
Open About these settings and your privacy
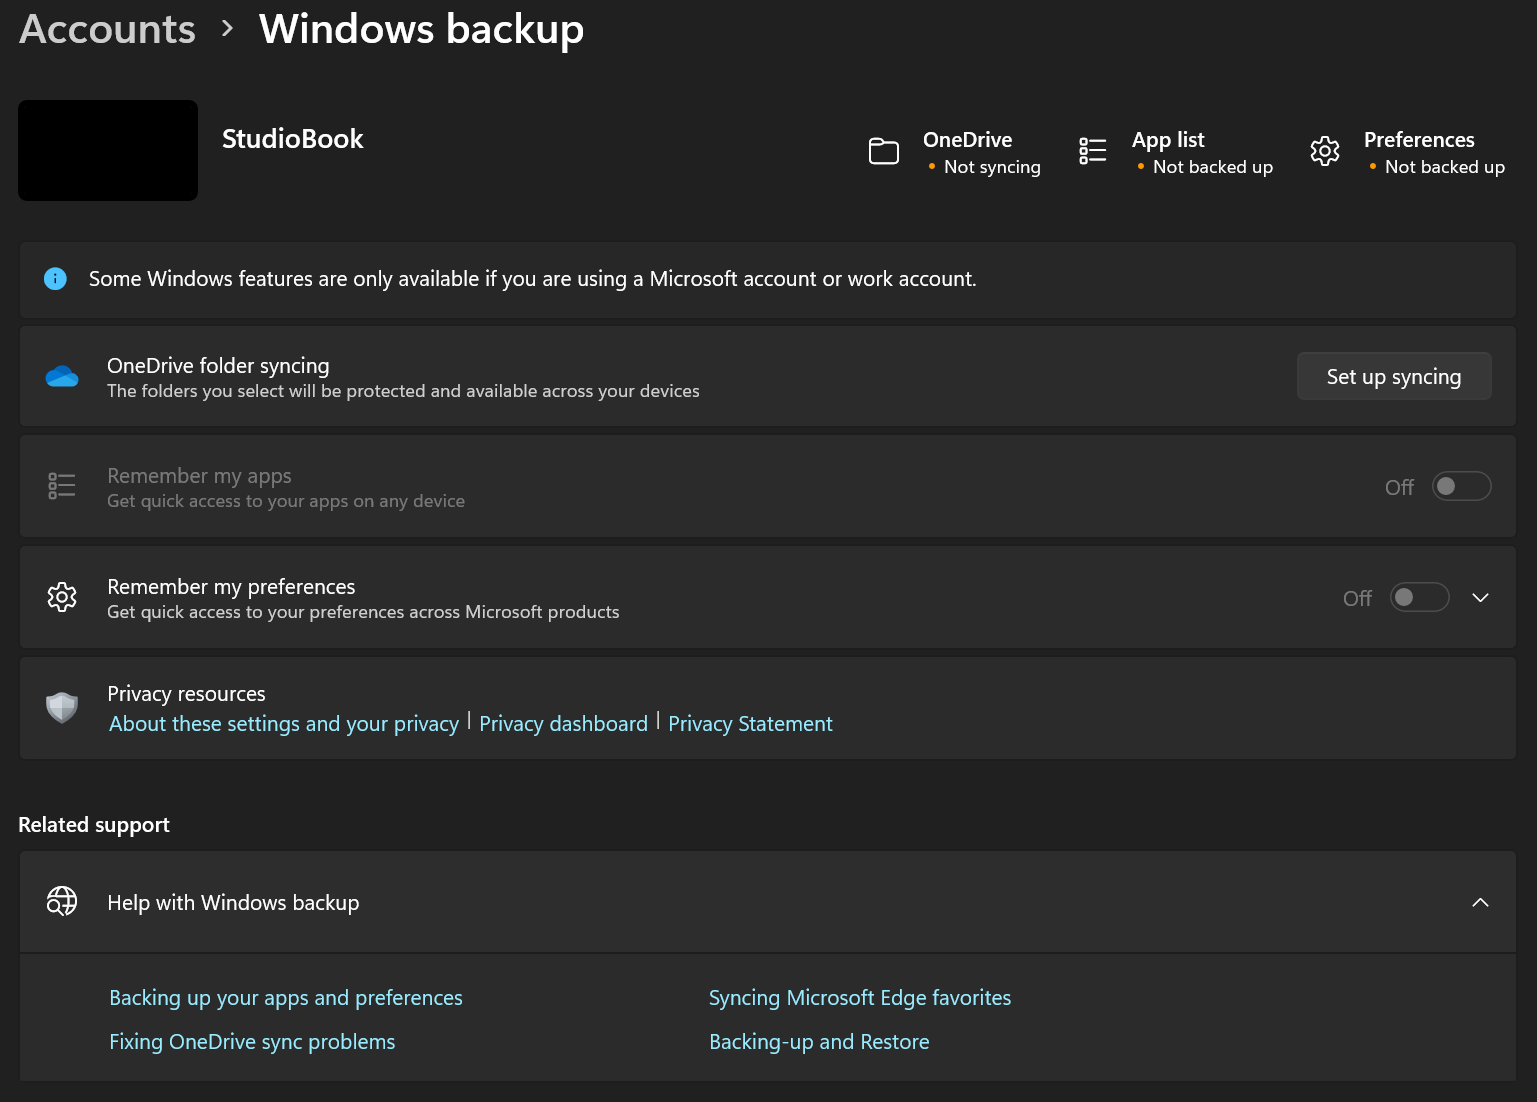tap(284, 724)
